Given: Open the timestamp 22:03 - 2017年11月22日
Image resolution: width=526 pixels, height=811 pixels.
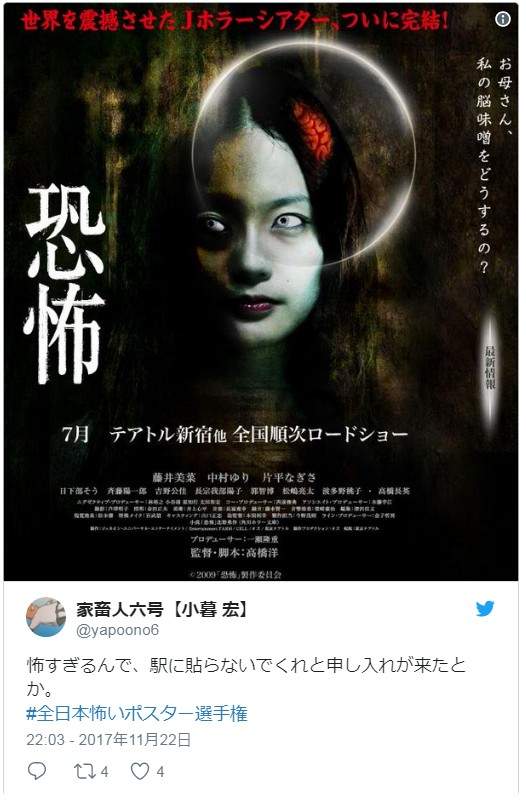Looking at the screenshot, I should (109, 740).
